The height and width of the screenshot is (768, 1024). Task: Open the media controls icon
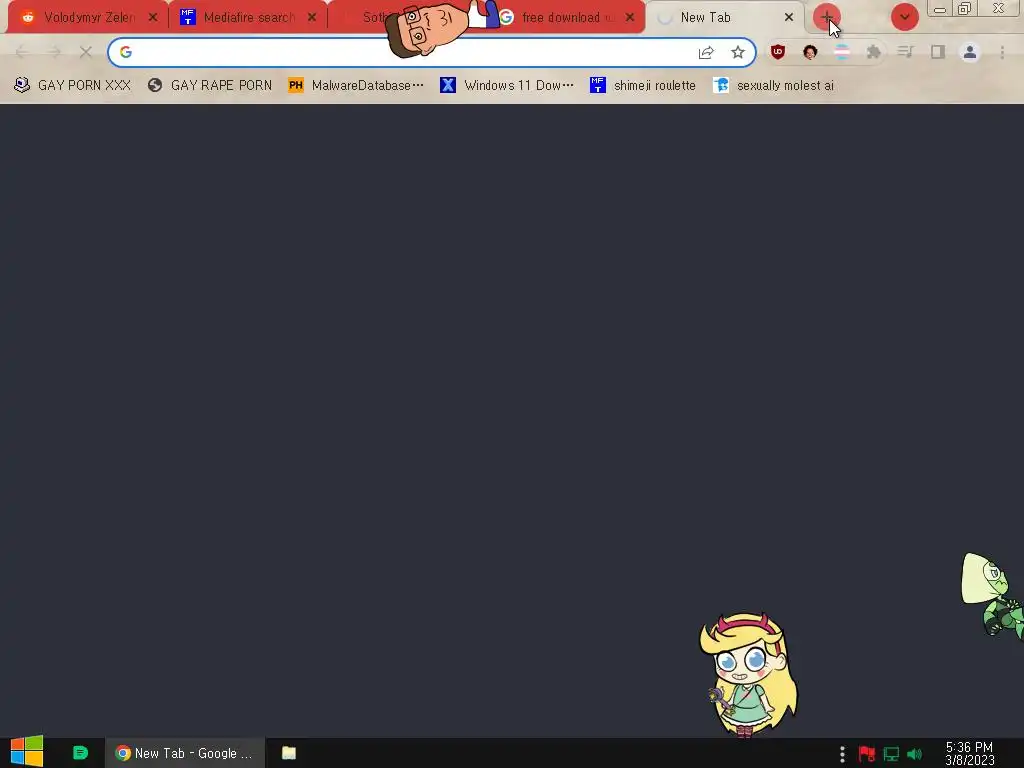(906, 52)
